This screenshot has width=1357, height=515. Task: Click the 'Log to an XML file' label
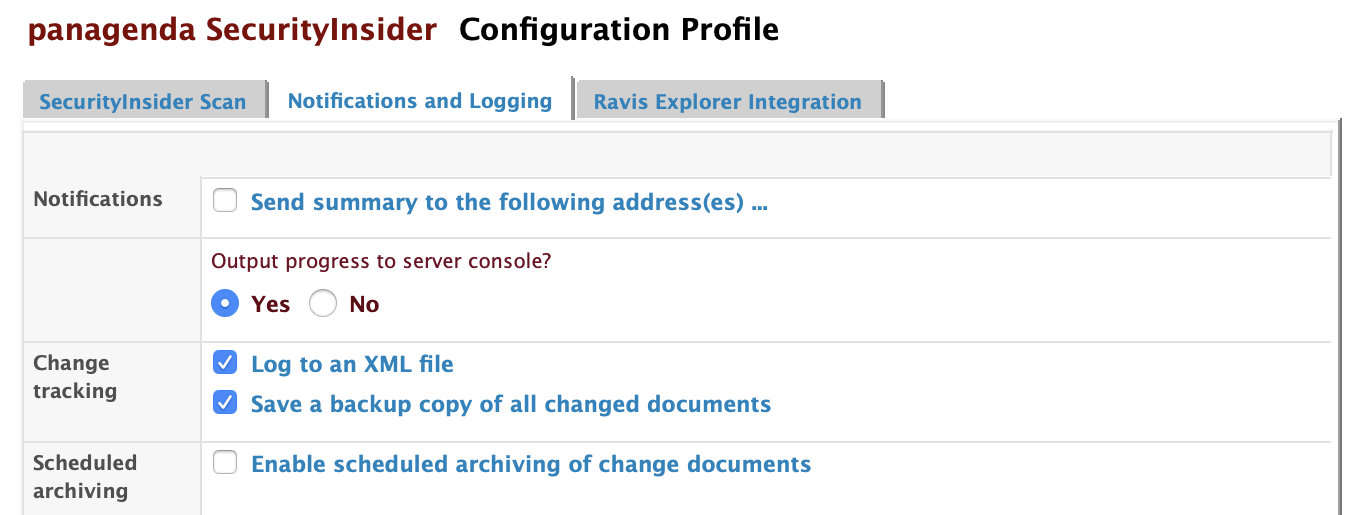click(x=352, y=365)
